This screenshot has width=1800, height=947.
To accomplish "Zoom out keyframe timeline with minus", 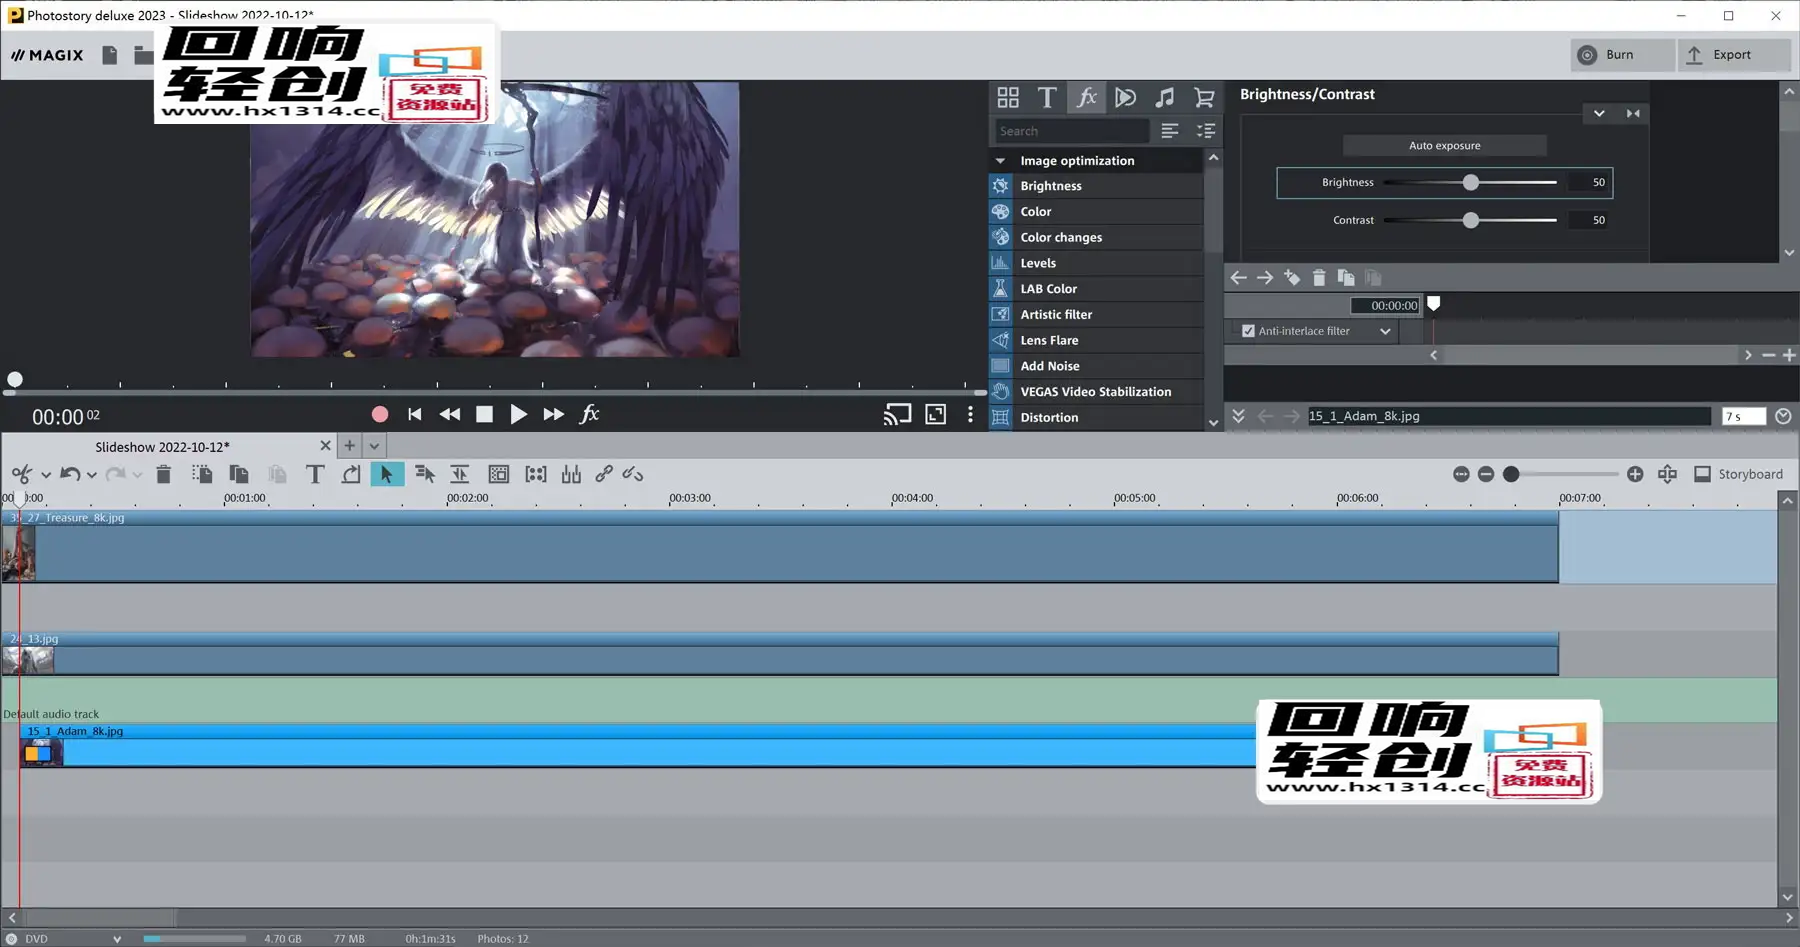I will (x=1769, y=355).
